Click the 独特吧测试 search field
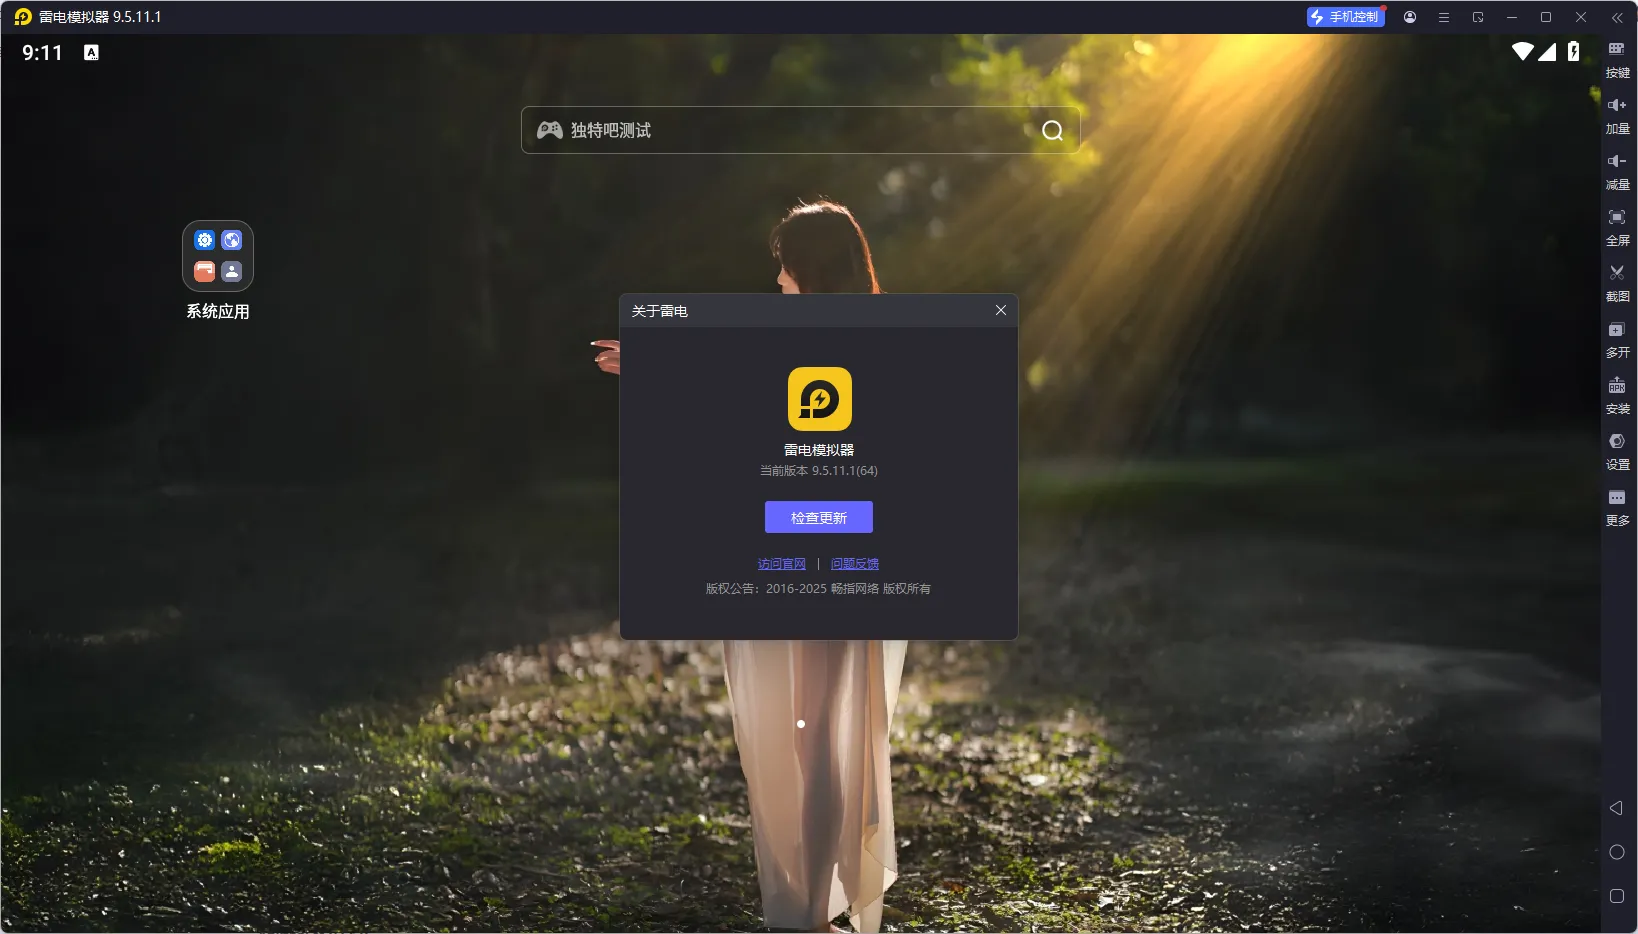1638x934 pixels. (x=790, y=130)
